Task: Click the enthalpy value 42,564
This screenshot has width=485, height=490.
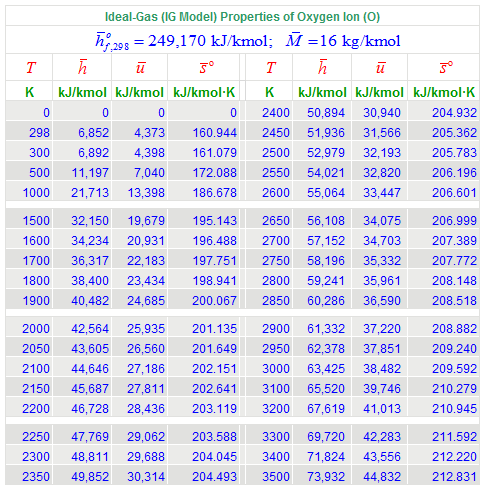Action: (x=90, y=329)
